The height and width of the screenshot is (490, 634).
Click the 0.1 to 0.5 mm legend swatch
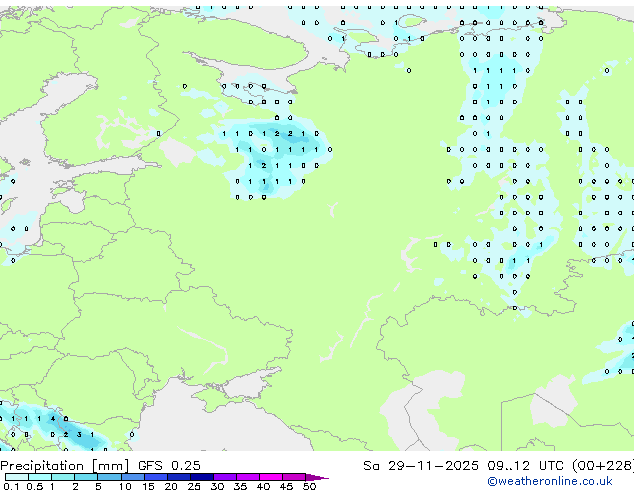click(x=17, y=477)
